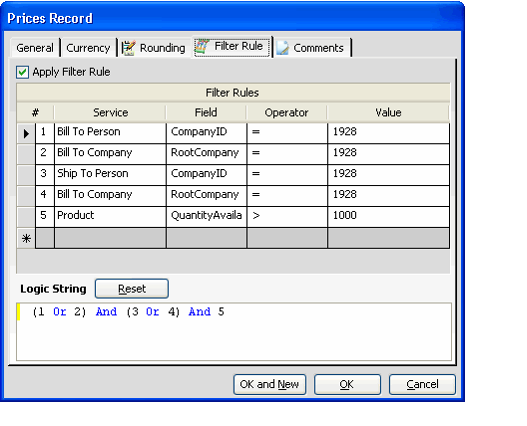Click the 'RootCompany' field in row 4
The width and height of the screenshot is (527, 426).
[x=206, y=196]
